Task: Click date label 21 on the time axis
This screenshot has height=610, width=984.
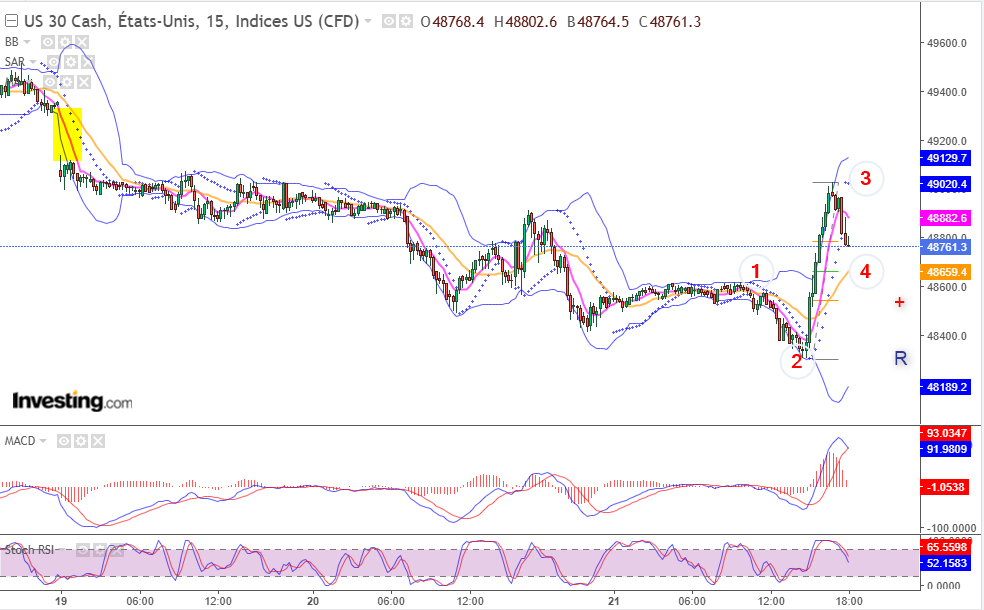Action: click(x=614, y=601)
